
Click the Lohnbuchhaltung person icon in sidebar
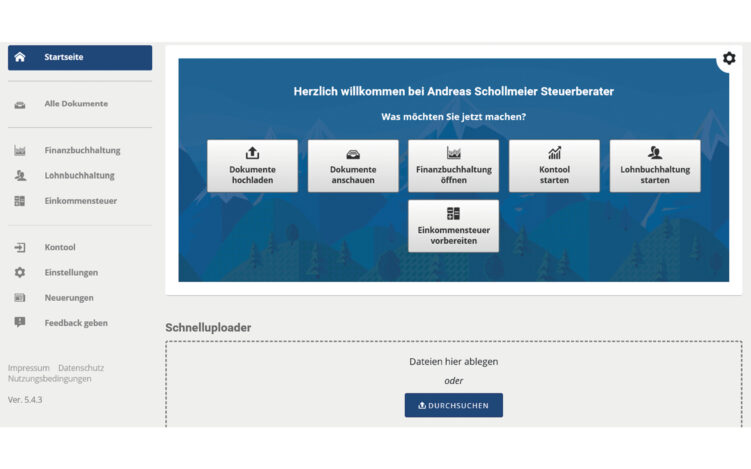(20, 176)
